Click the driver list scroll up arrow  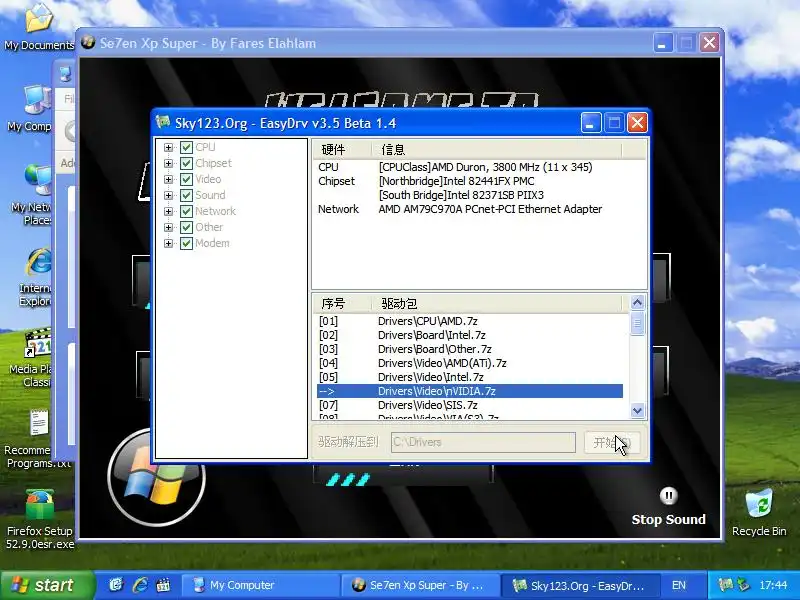[637, 303]
